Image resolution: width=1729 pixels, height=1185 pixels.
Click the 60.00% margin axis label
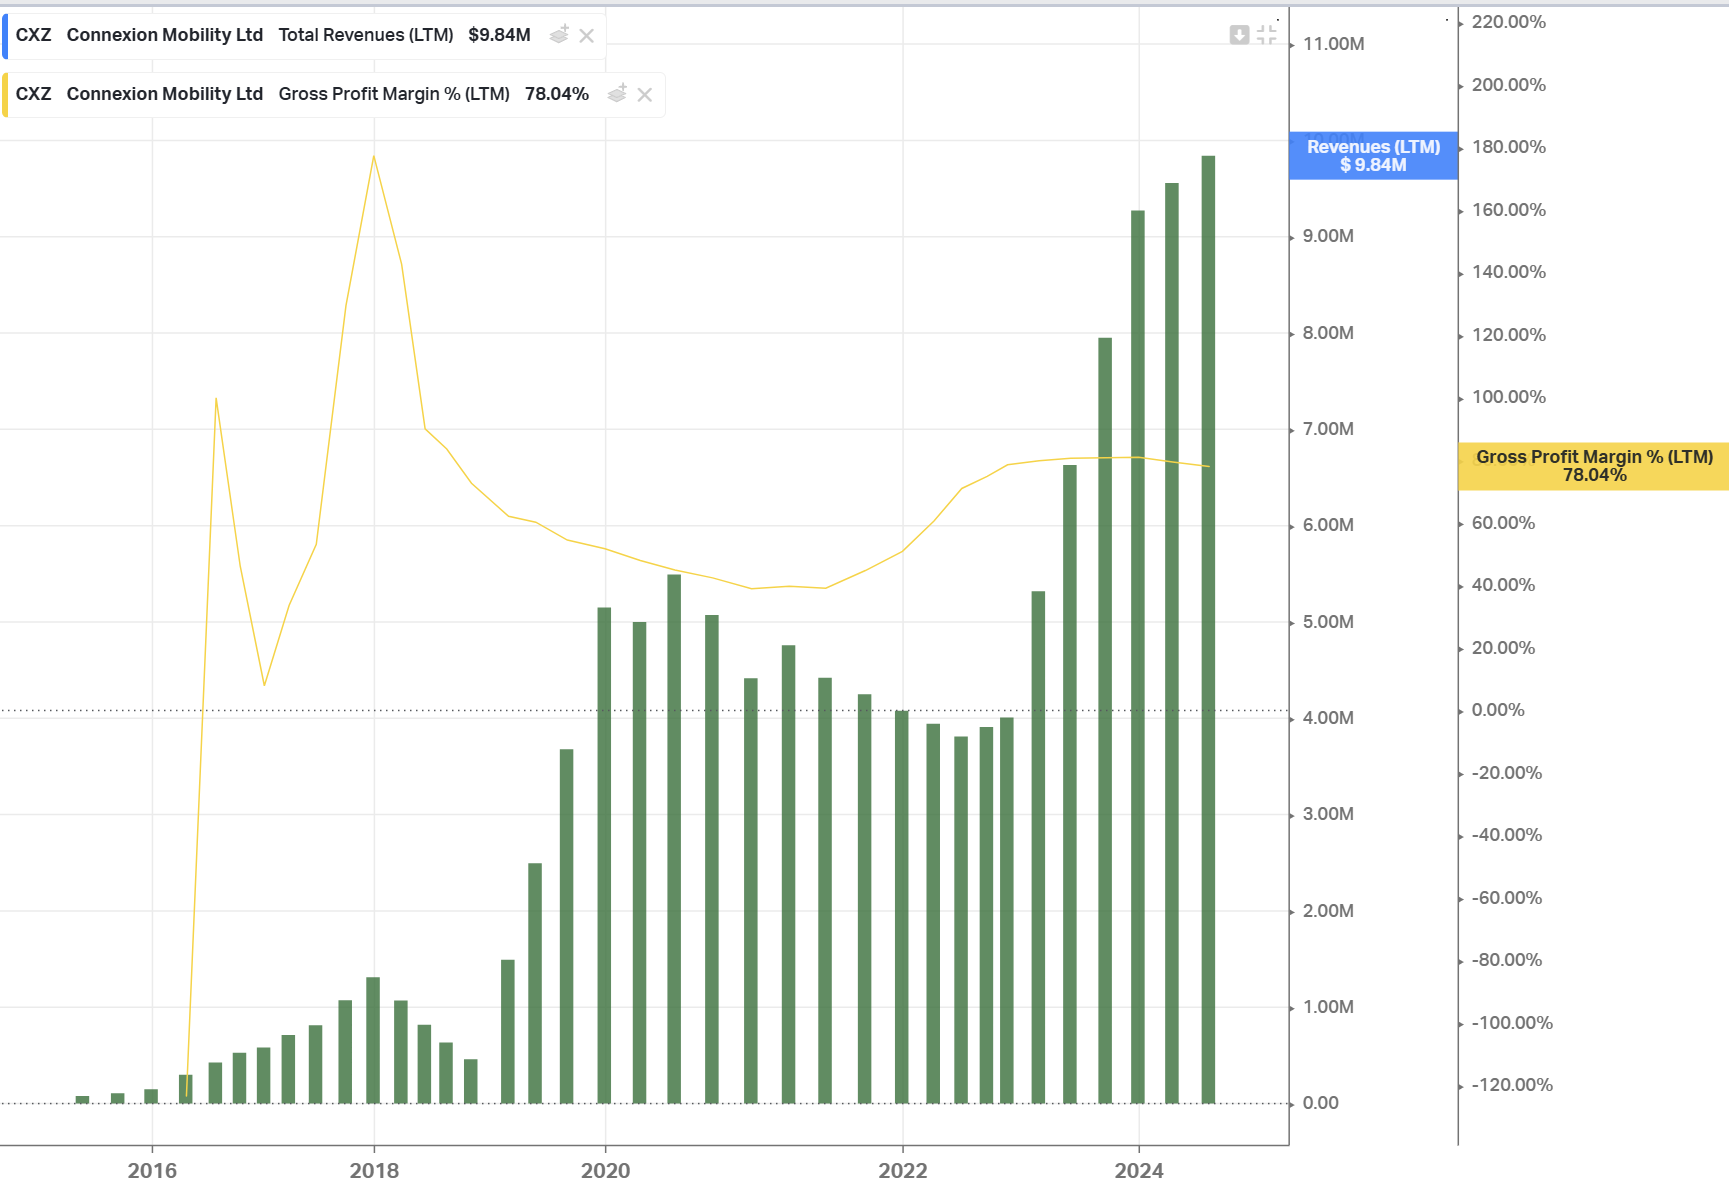tap(1503, 523)
